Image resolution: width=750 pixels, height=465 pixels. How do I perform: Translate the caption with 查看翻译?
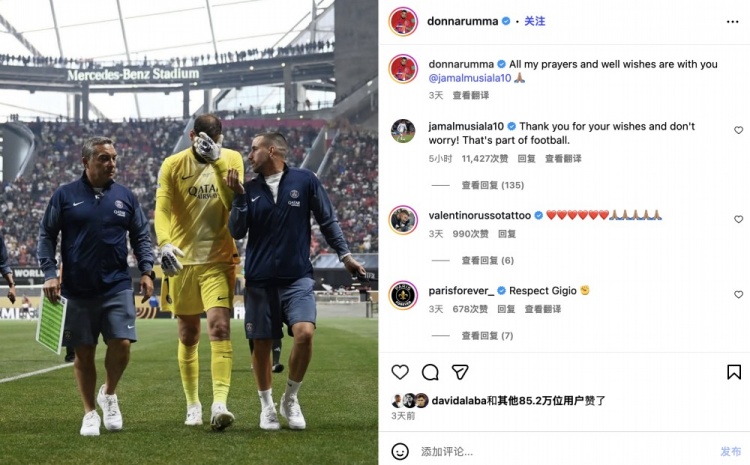[x=471, y=95]
